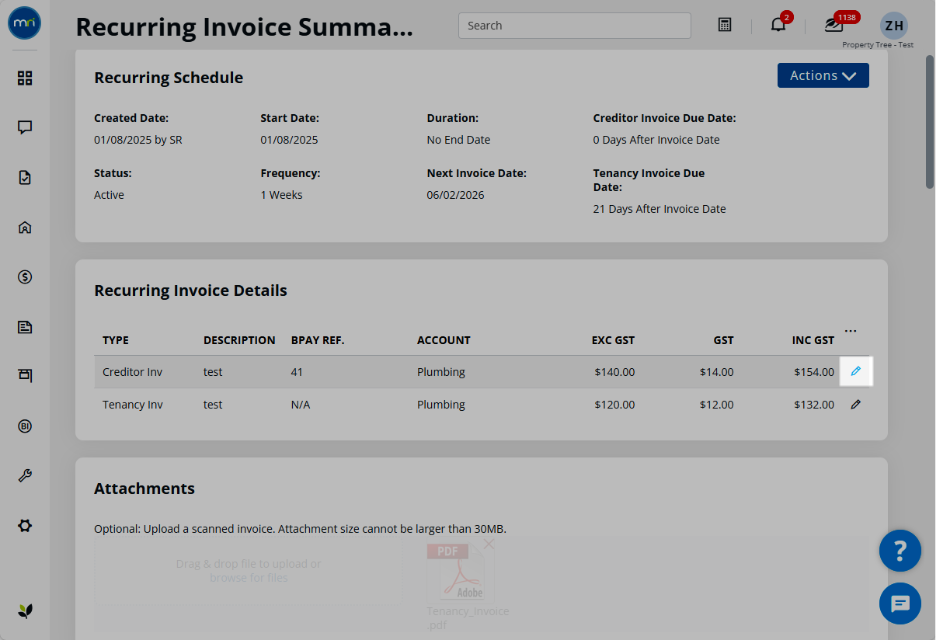Open the reports newspaper sidebar icon
This screenshot has width=936, height=640.
(x=24, y=327)
